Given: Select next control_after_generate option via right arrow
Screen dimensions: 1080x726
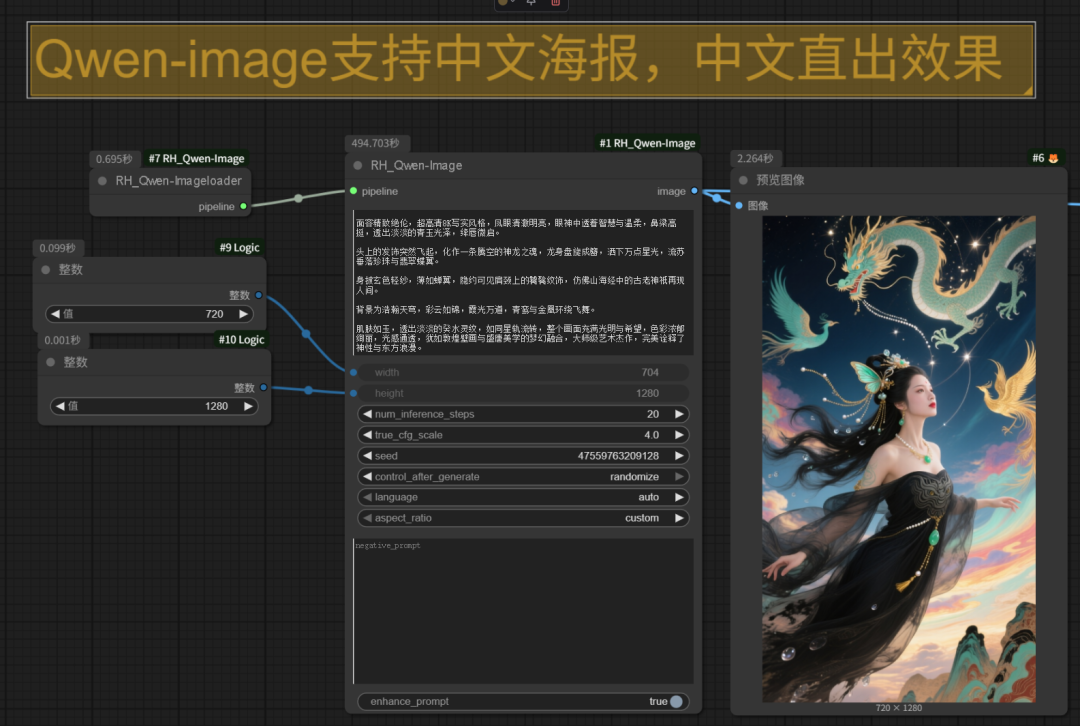Looking at the screenshot, I should pyautogui.click(x=679, y=476).
